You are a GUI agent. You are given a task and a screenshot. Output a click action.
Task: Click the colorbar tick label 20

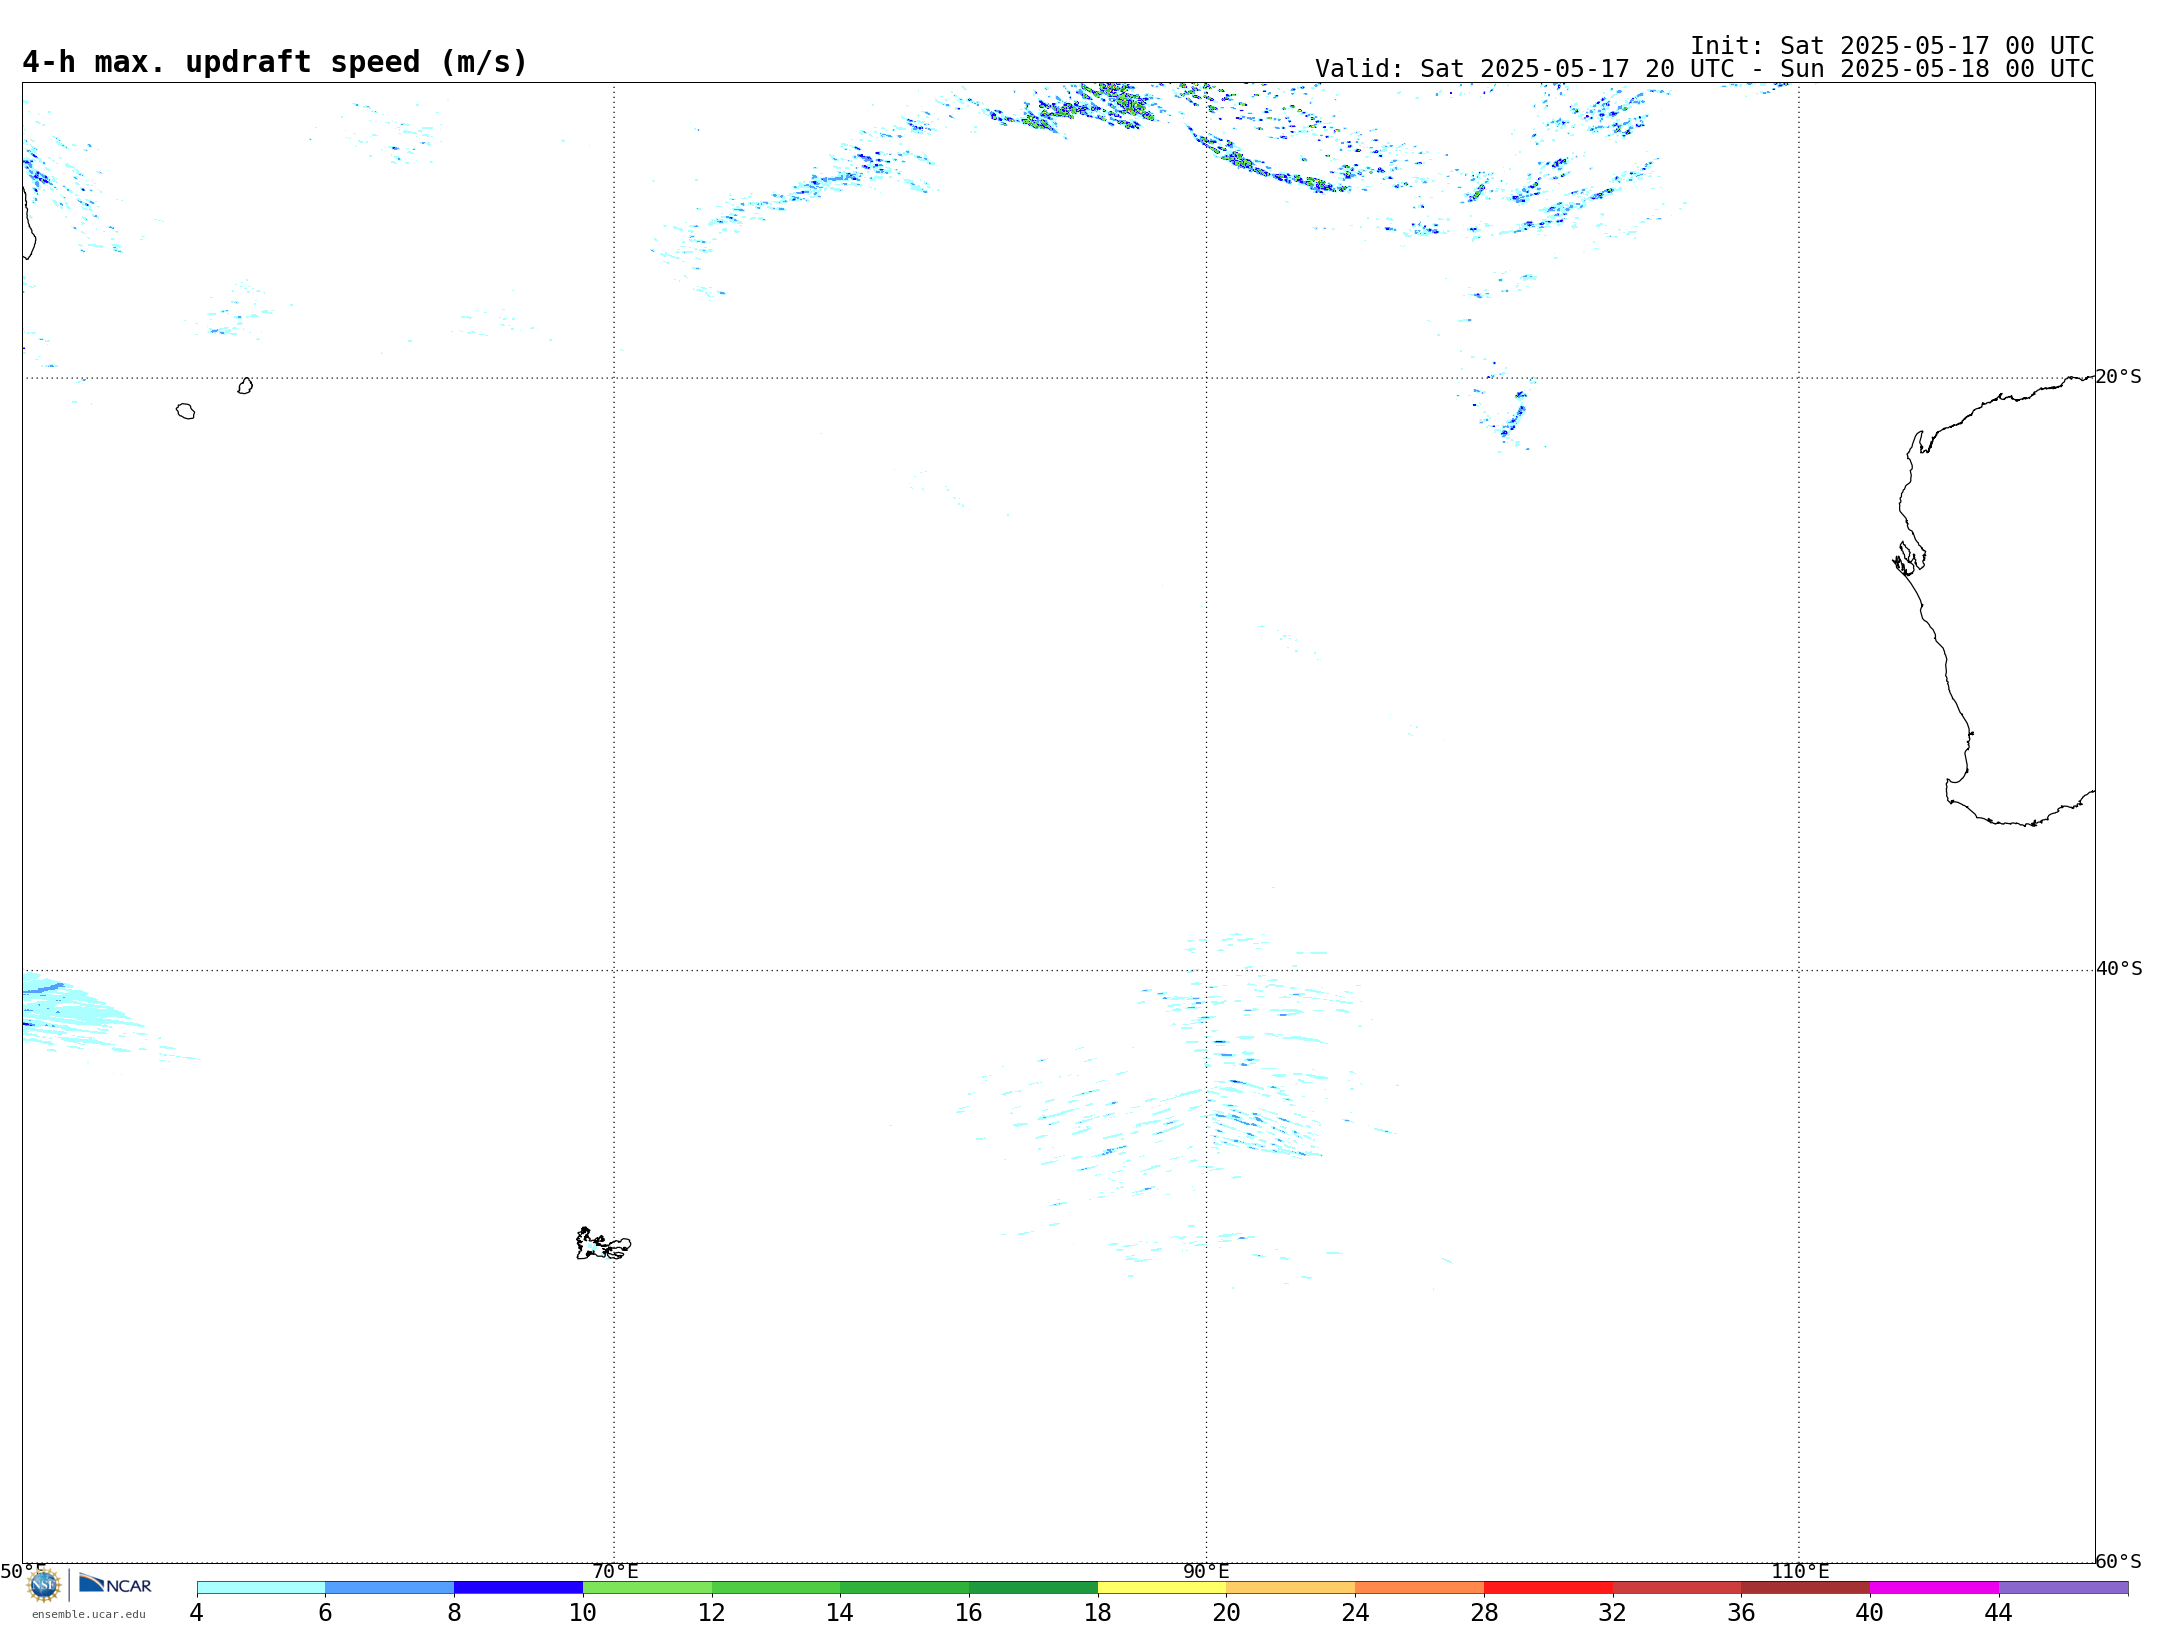tap(1227, 1613)
